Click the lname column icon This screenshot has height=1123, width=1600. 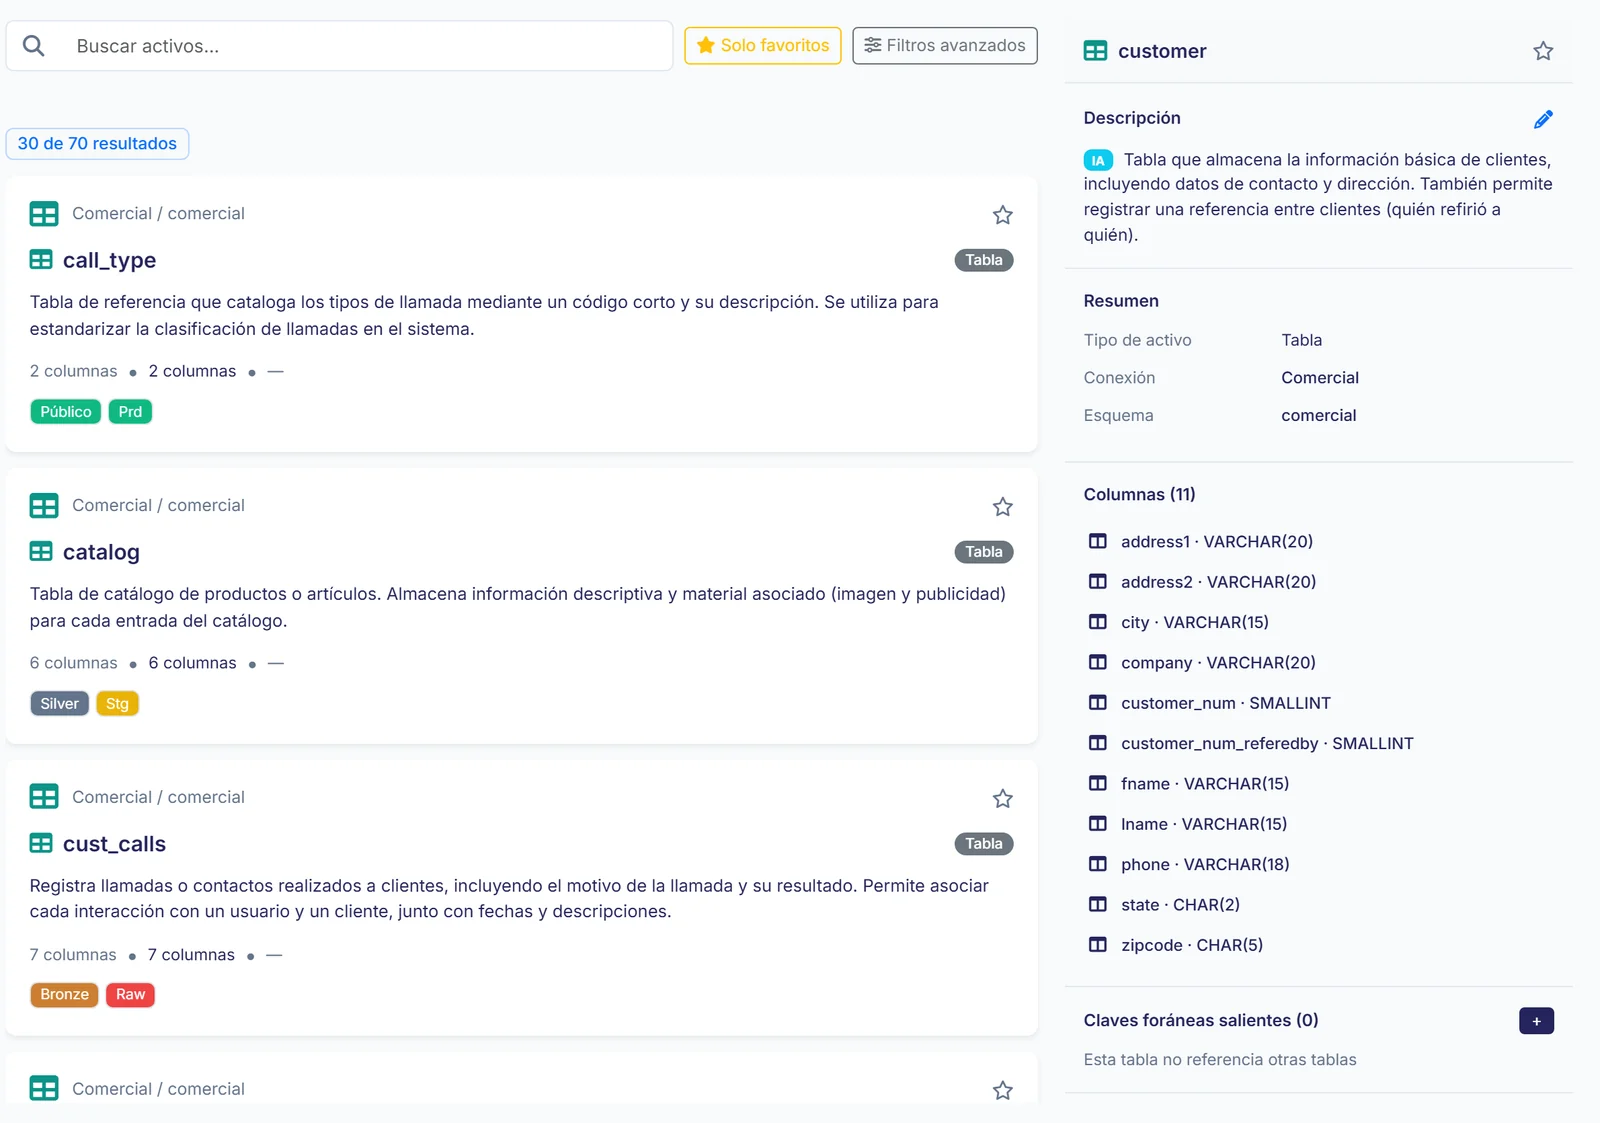click(1098, 824)
